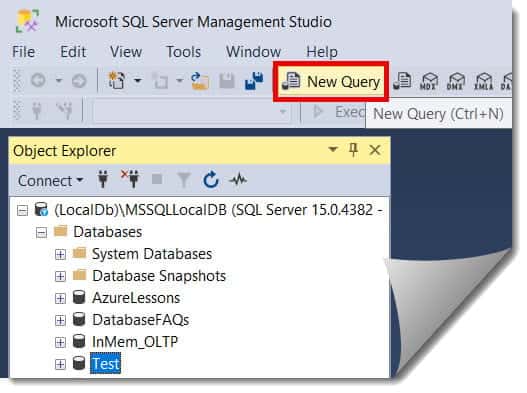Click the toolbar Connect plug icon
Viewport: 527px width, 393px height.
click(37, 110)
